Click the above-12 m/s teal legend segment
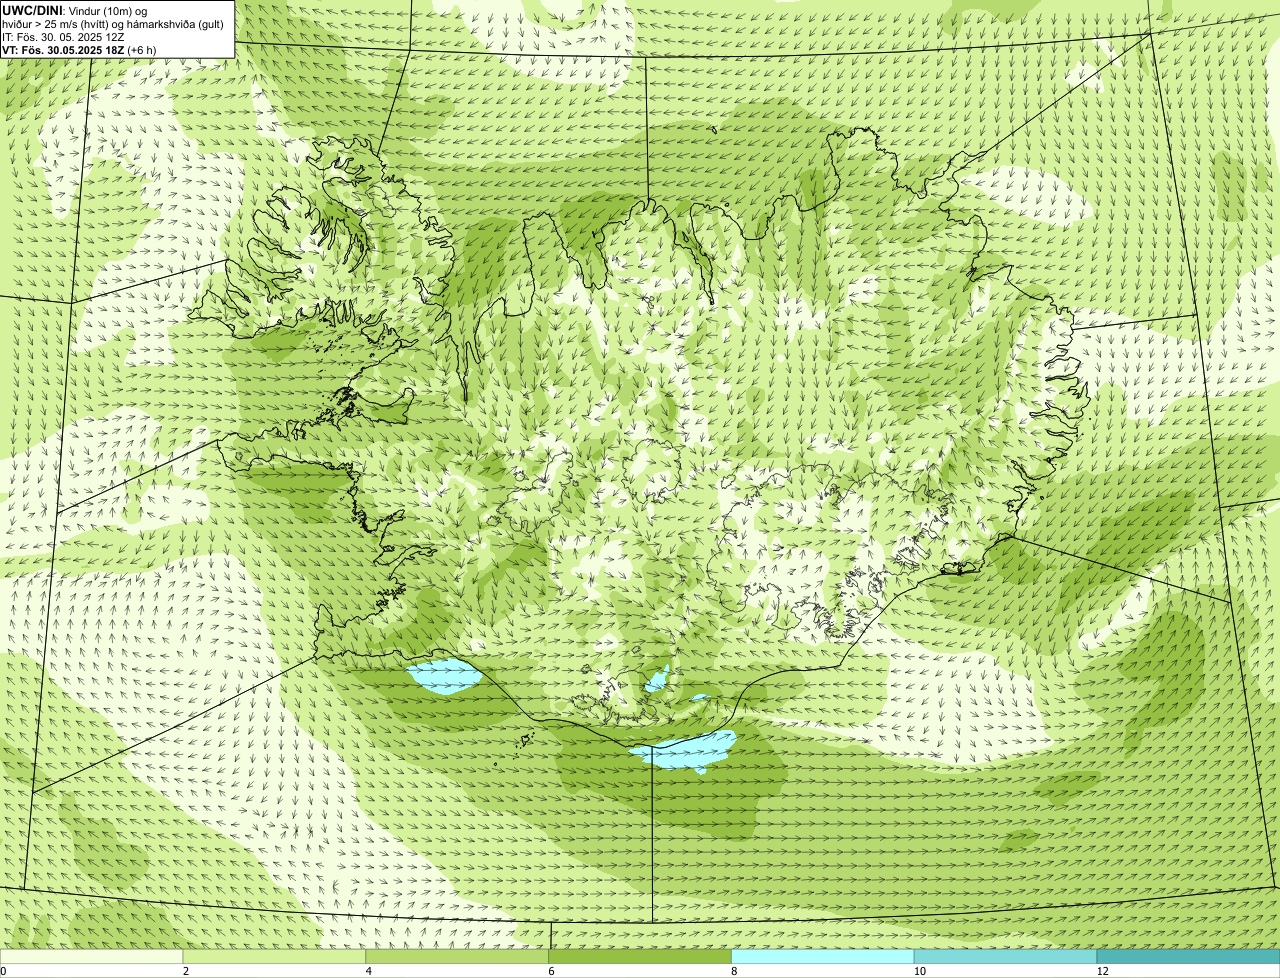This screenshot has height=978, width=1280. click(x=1188, y=956)
